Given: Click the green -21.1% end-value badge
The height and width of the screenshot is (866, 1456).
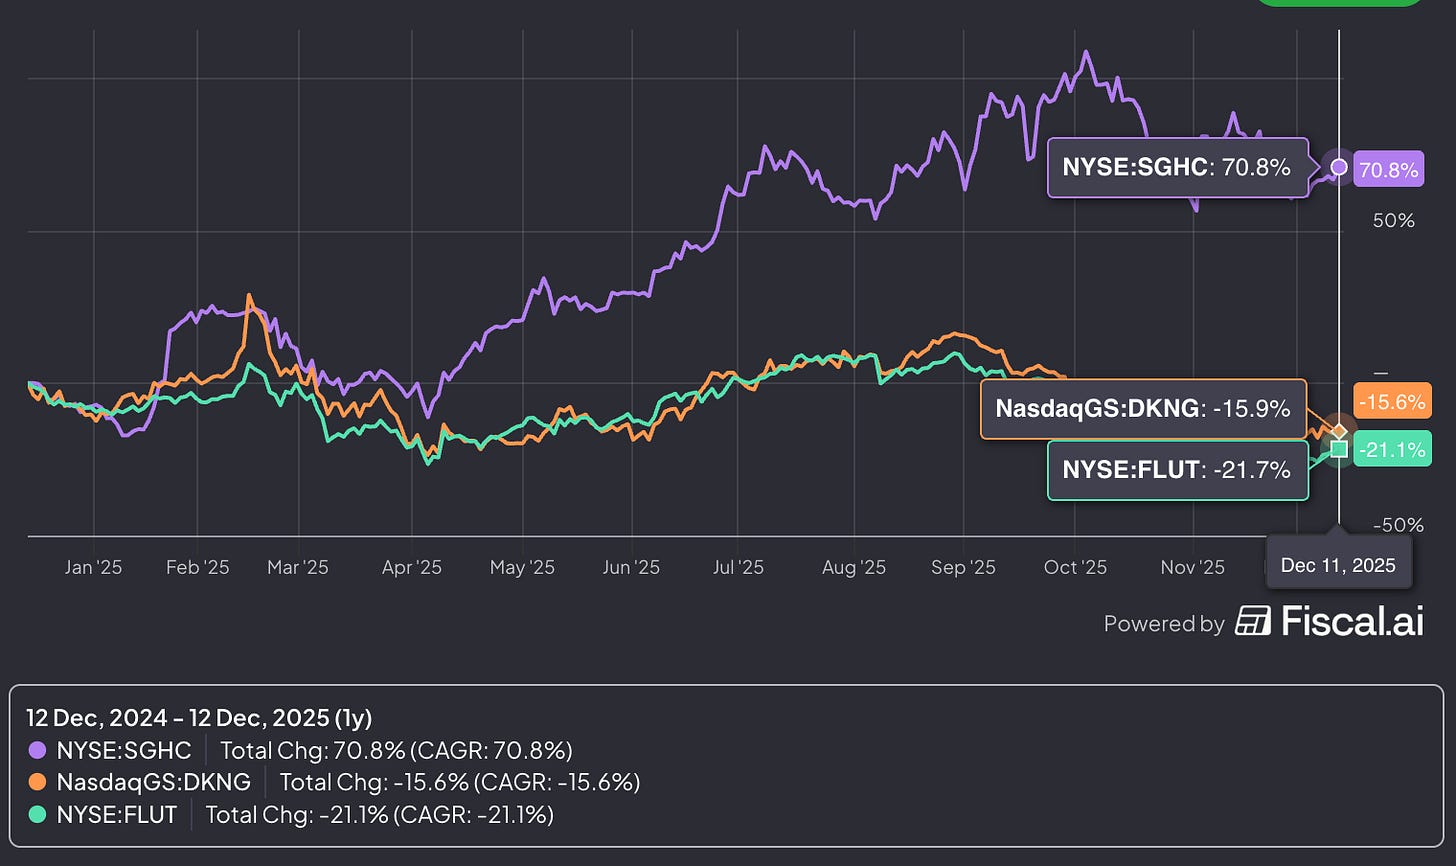Looking at the screenshot, I should click(x=1392, y=449).
